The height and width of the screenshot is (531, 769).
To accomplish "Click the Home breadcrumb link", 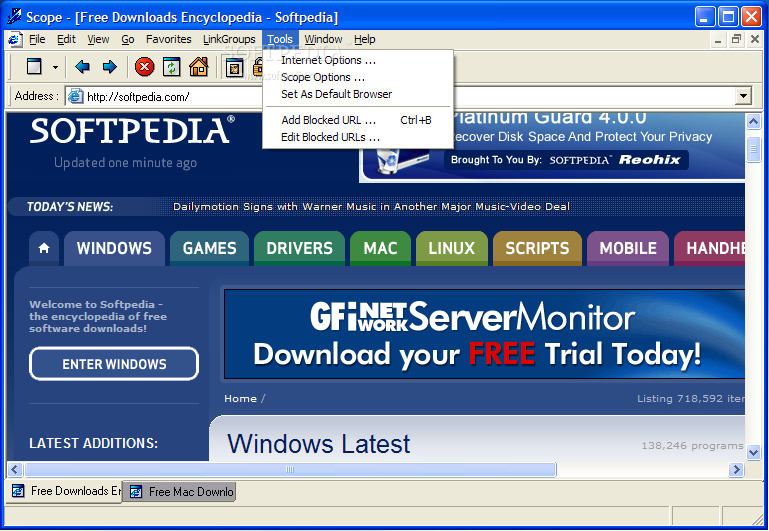I will point(240,399).
